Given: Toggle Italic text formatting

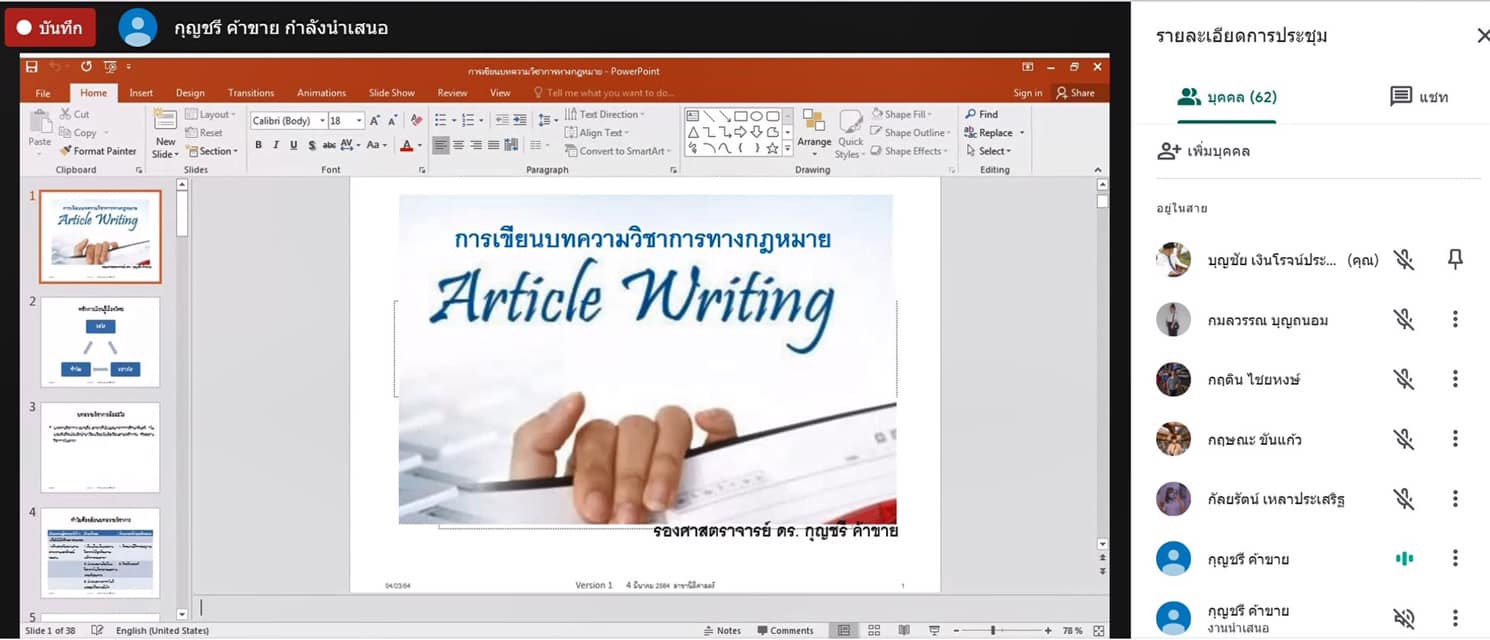Looking at the screenshot, I should pos(276,146).
